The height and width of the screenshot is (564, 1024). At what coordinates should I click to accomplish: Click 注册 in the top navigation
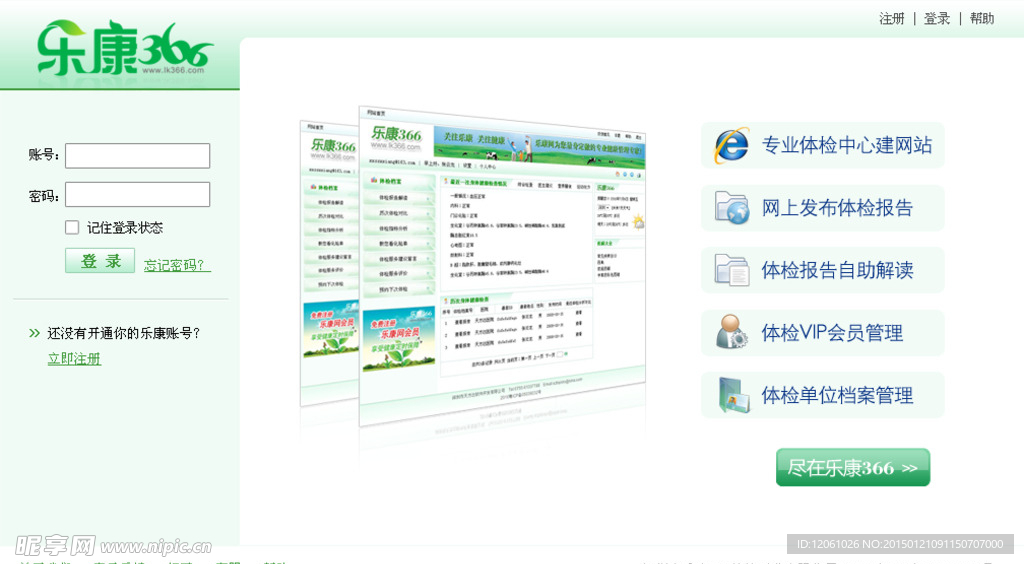click(x=891, y=18)
